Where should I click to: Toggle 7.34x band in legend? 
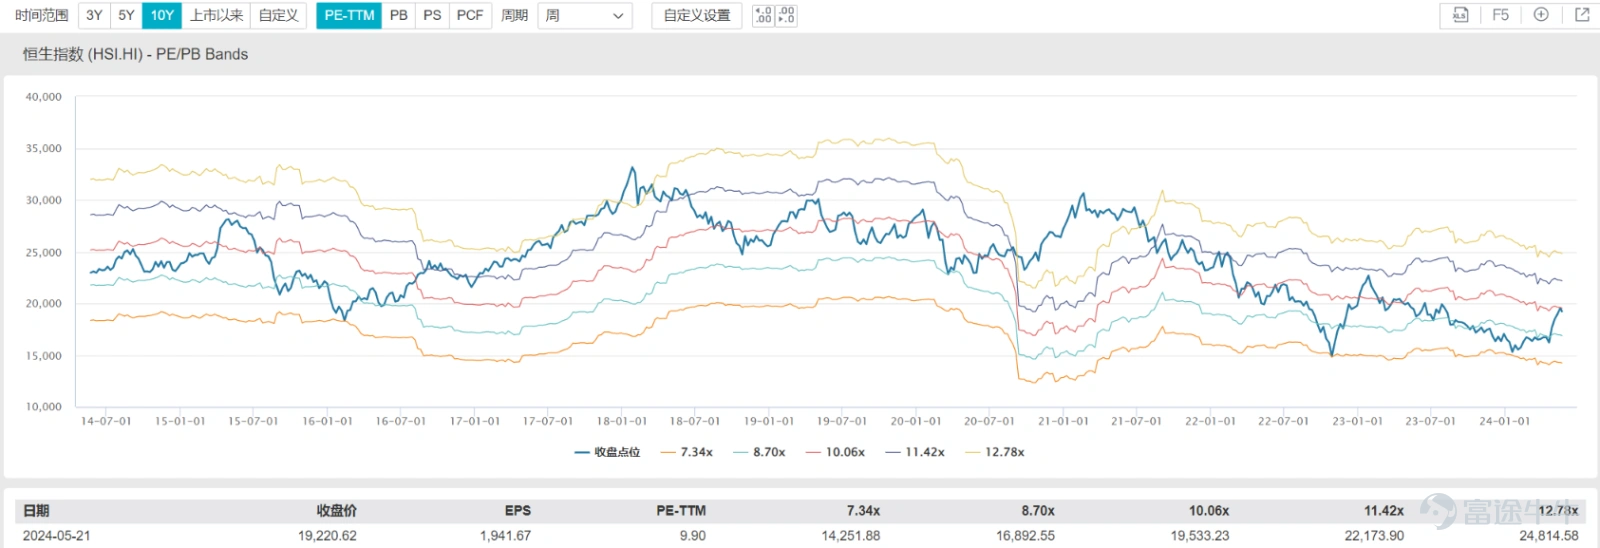coord(686,452)
